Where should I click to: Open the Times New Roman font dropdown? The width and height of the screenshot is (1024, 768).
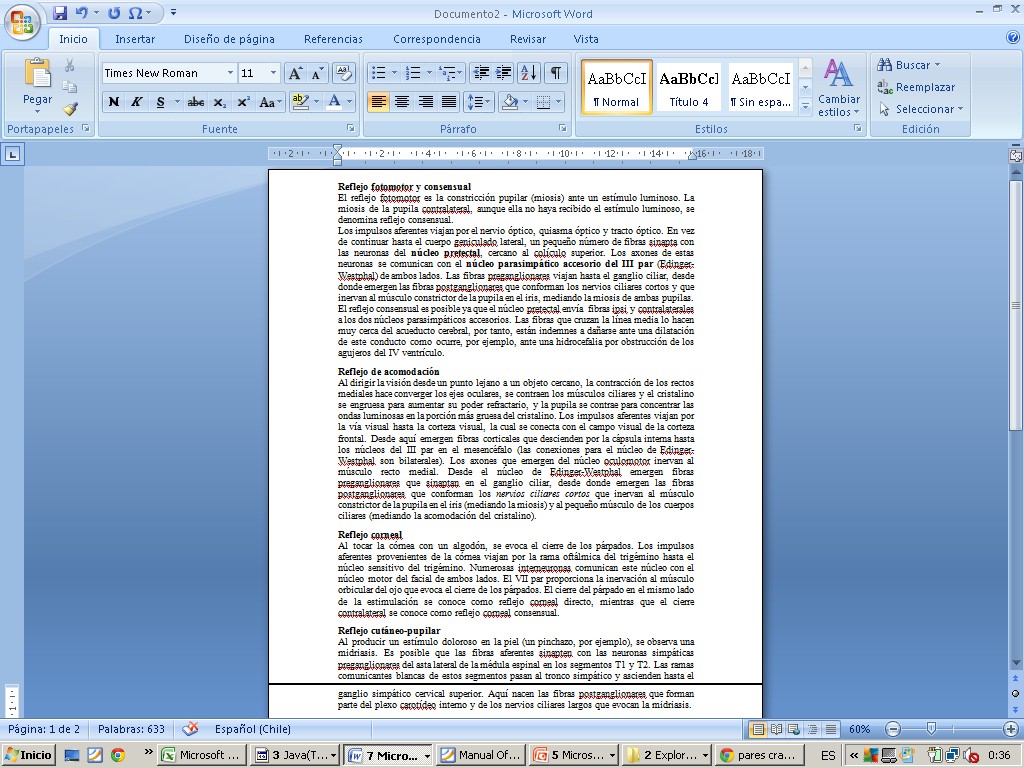pyautogui.click(x=230, y=73)
